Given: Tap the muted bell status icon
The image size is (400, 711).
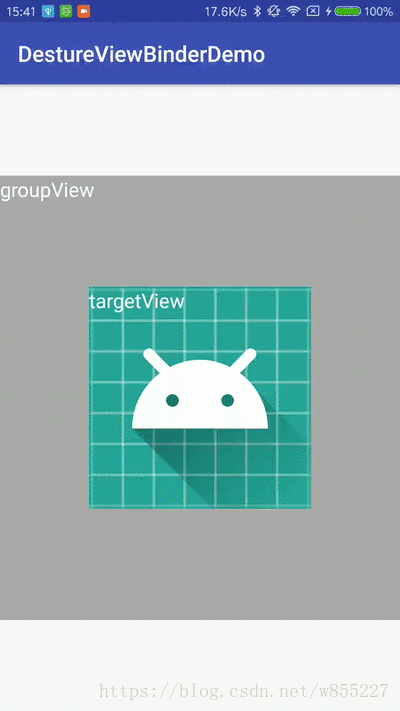Looking at the screenshot, I should point(274,11).
